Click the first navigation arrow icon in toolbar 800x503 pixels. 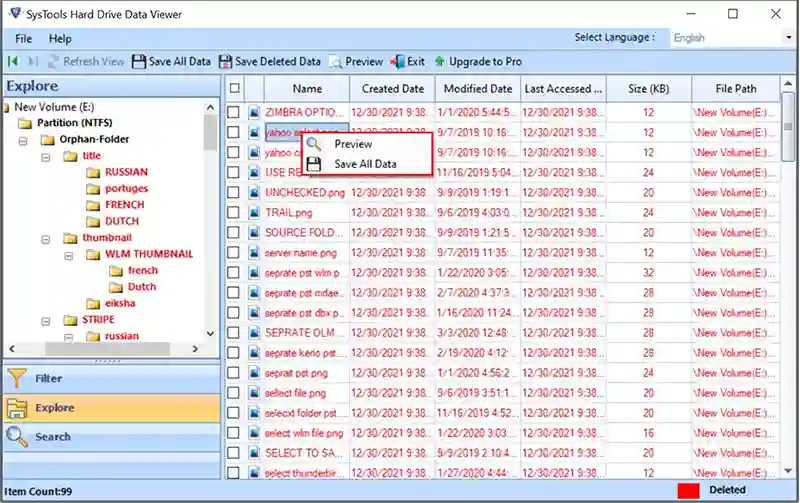[13, 62]
